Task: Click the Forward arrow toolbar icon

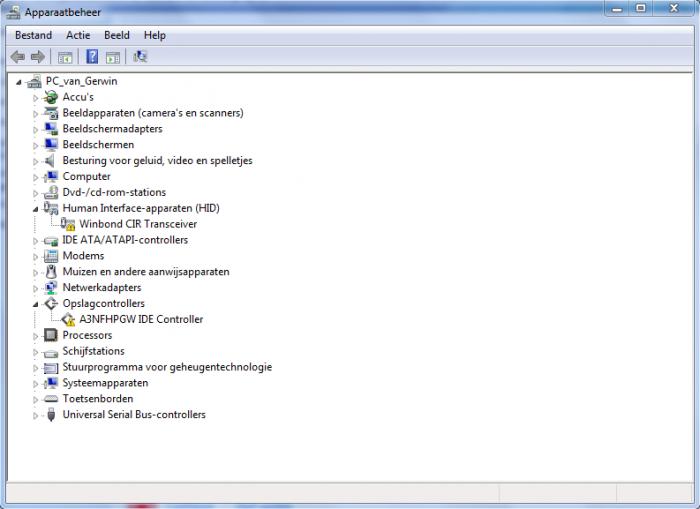Action: coord(38,57)
